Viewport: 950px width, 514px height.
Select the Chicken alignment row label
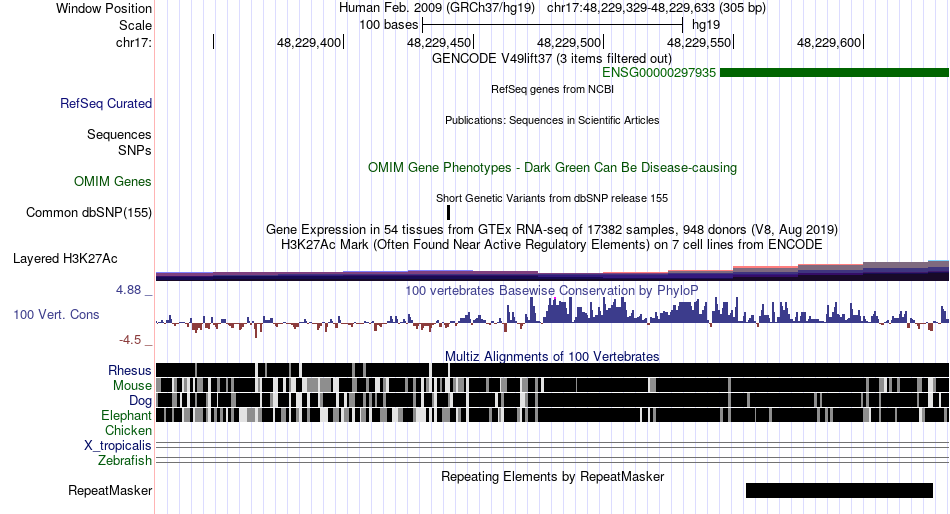128,430
